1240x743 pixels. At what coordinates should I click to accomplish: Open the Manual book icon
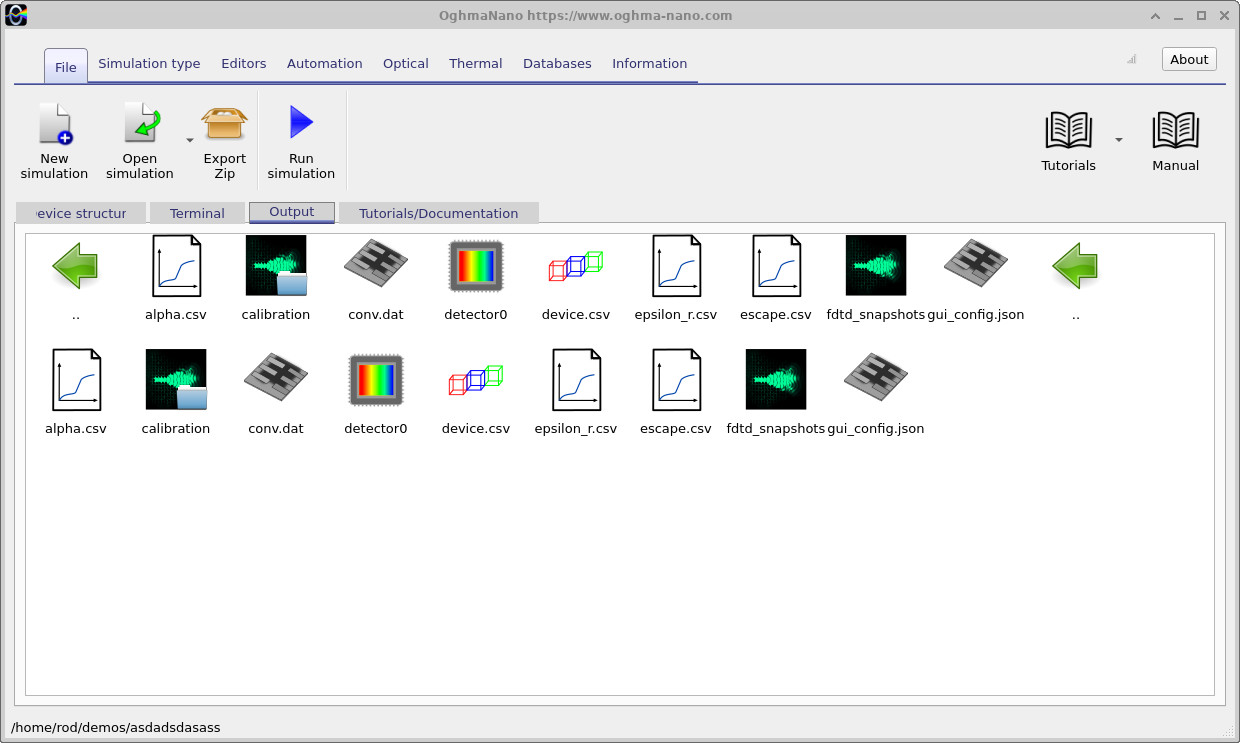[x=1176, y=131]
